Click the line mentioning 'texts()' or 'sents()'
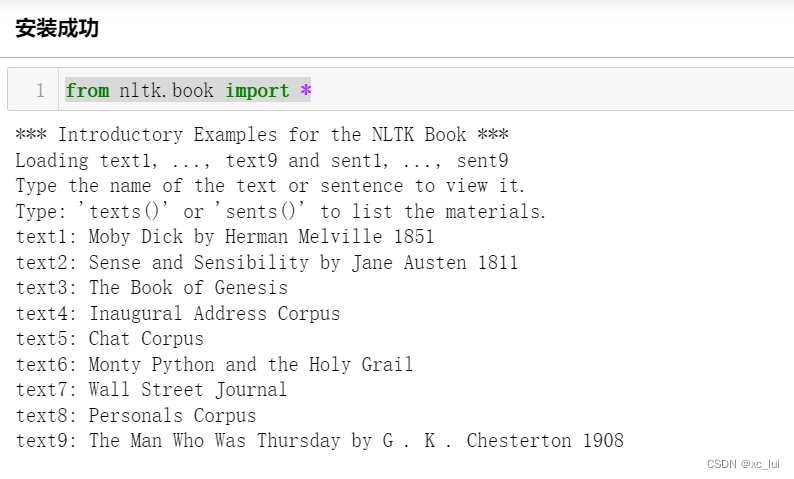 pyautogui.click(x=281, y=211)
